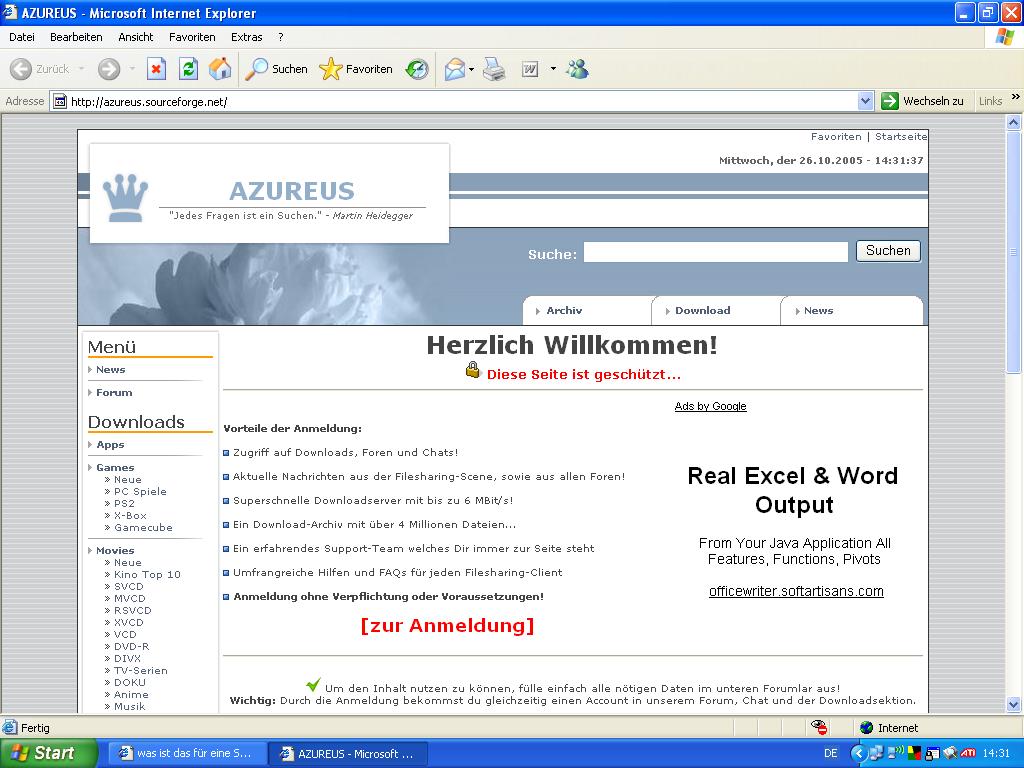The height and width of the screenshot is (768, 1024).
Task: Open the Ads by Google link
Action: 711,406
